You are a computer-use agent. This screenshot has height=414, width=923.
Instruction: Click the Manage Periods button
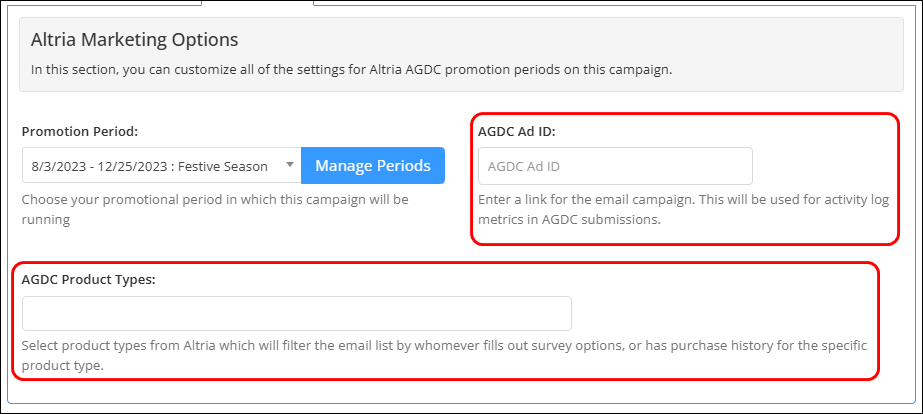click(373, 165)
